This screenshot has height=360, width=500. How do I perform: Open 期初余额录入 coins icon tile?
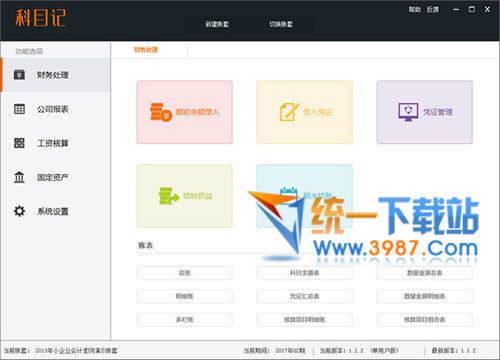(x=184, y=112)
